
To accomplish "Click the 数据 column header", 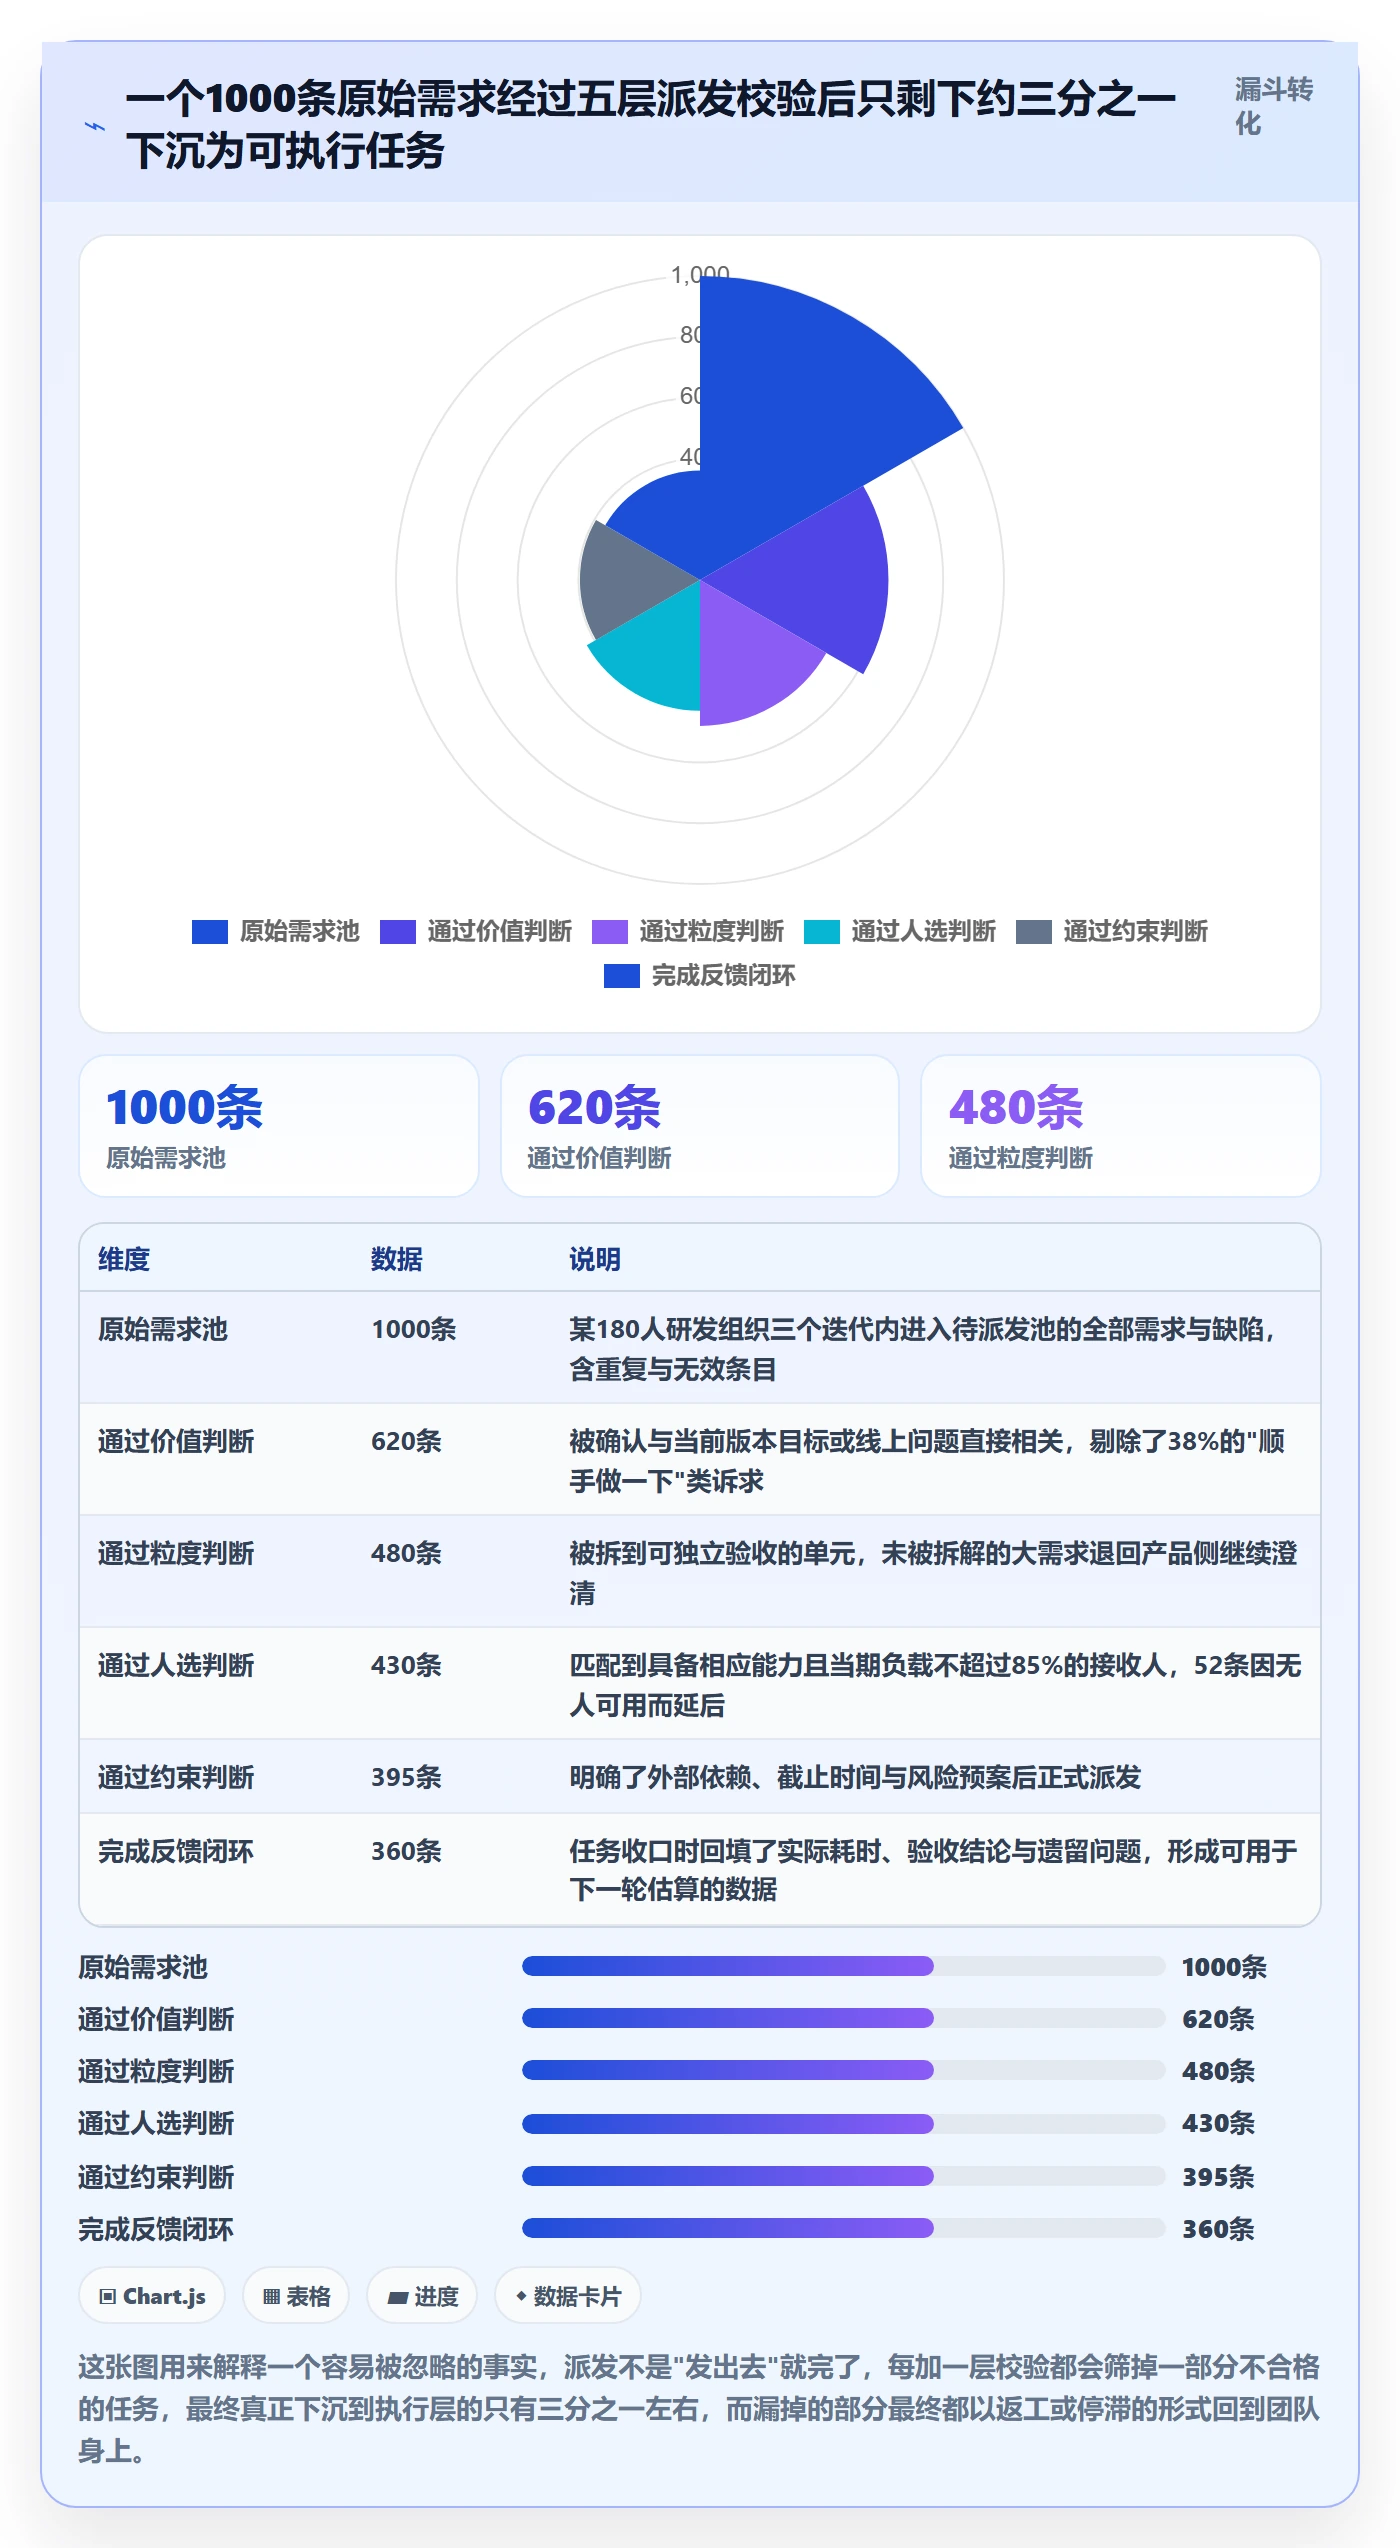I will pos(397,1259).
